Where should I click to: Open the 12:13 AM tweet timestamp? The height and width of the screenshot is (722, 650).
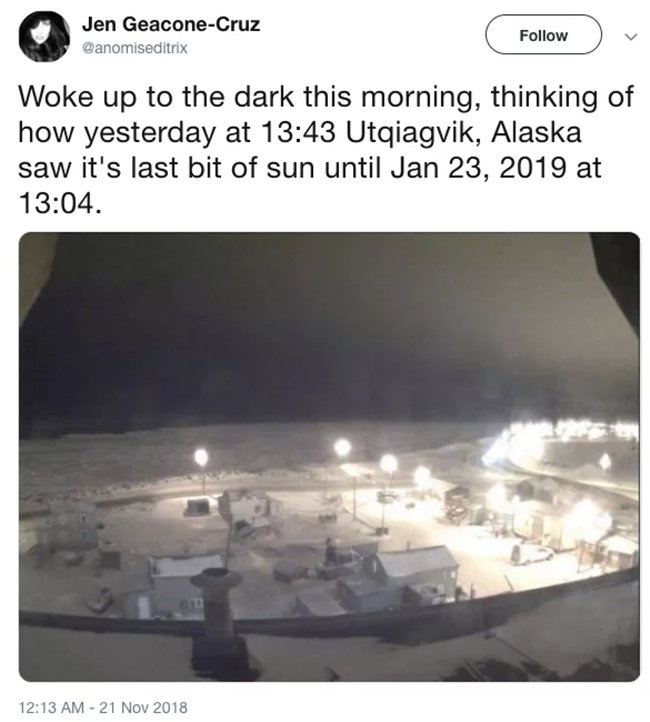click(51, 707)
